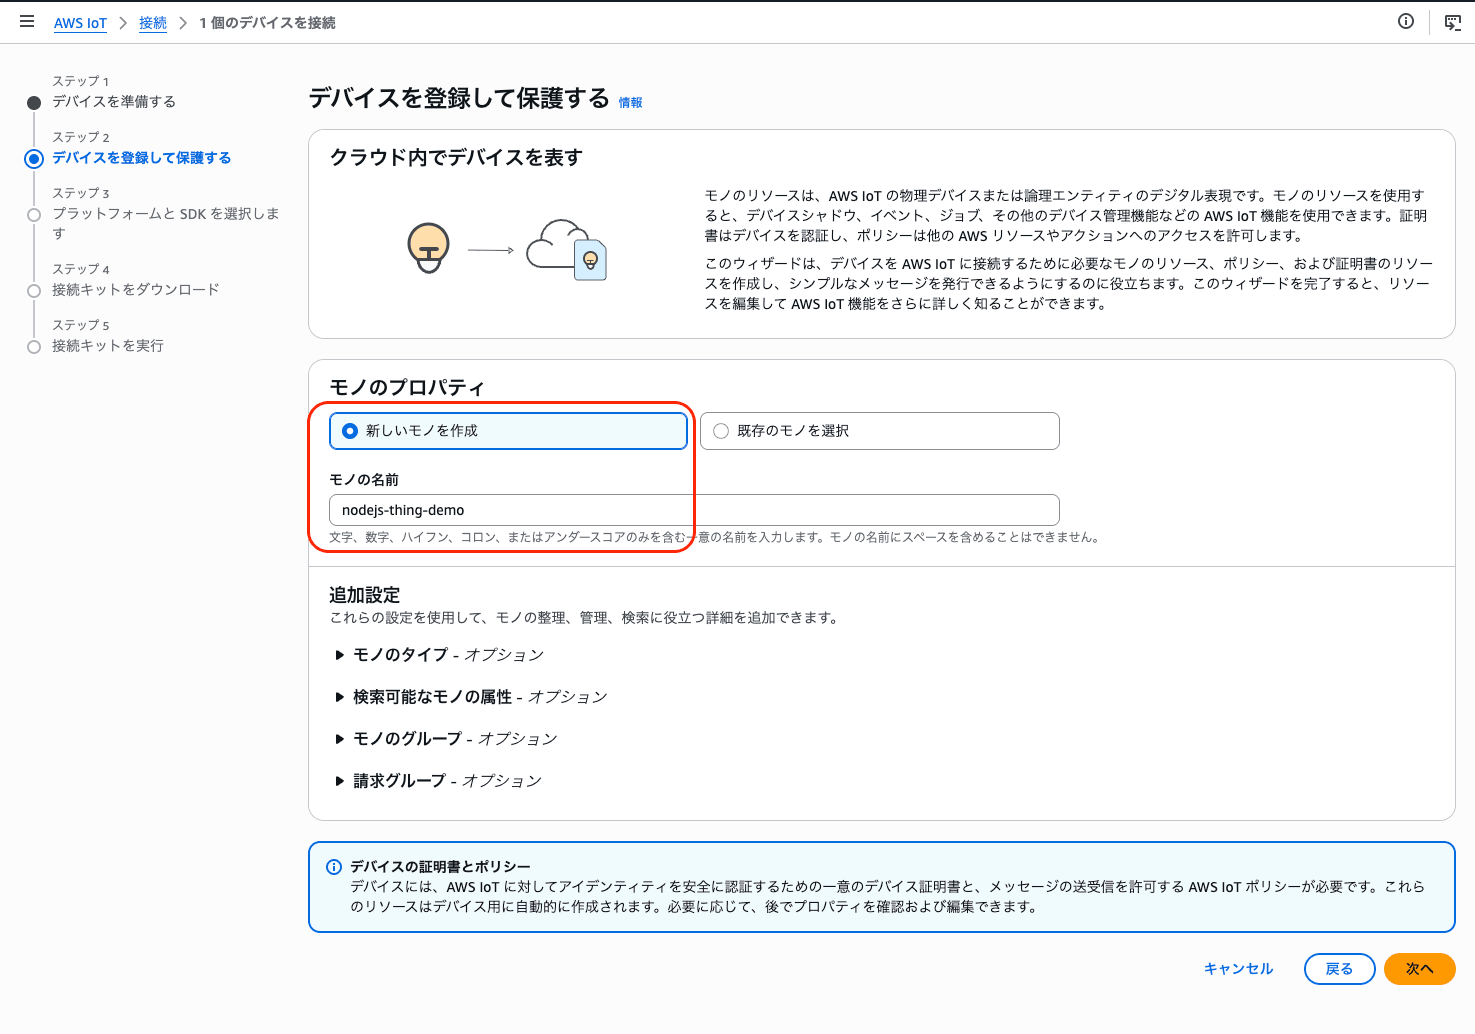This screenshot has height=1034, width=1475.
Task: Click the info circle icon in header
Action: [1406, 21]
